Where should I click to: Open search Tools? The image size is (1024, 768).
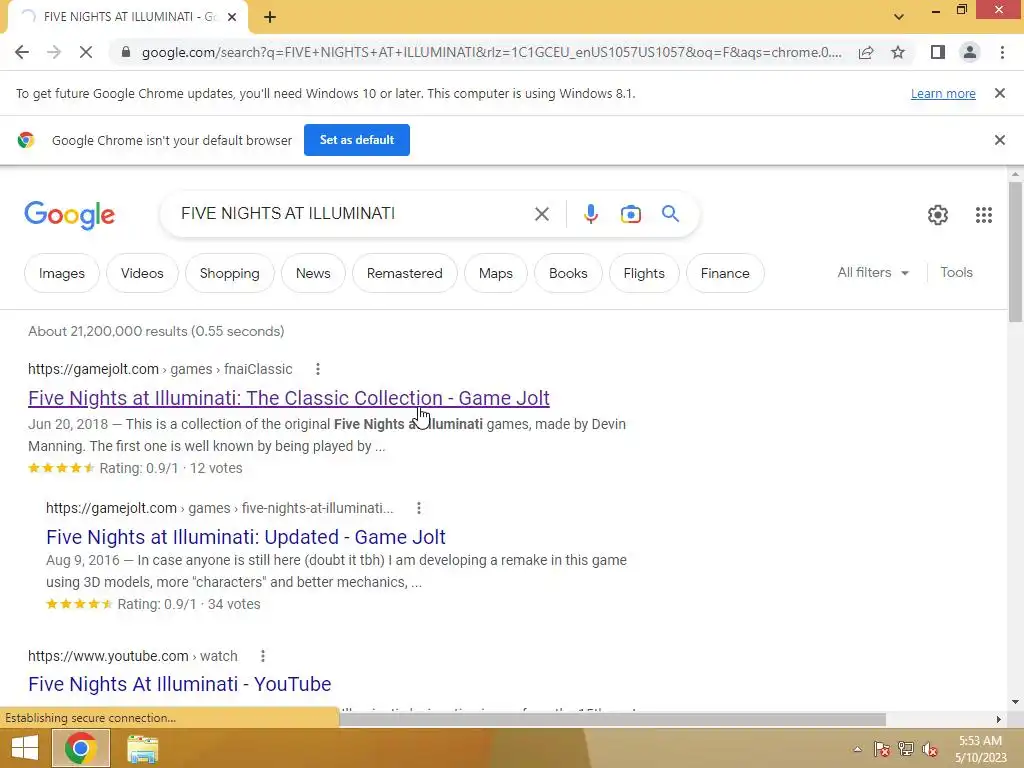tap(956, 272)
